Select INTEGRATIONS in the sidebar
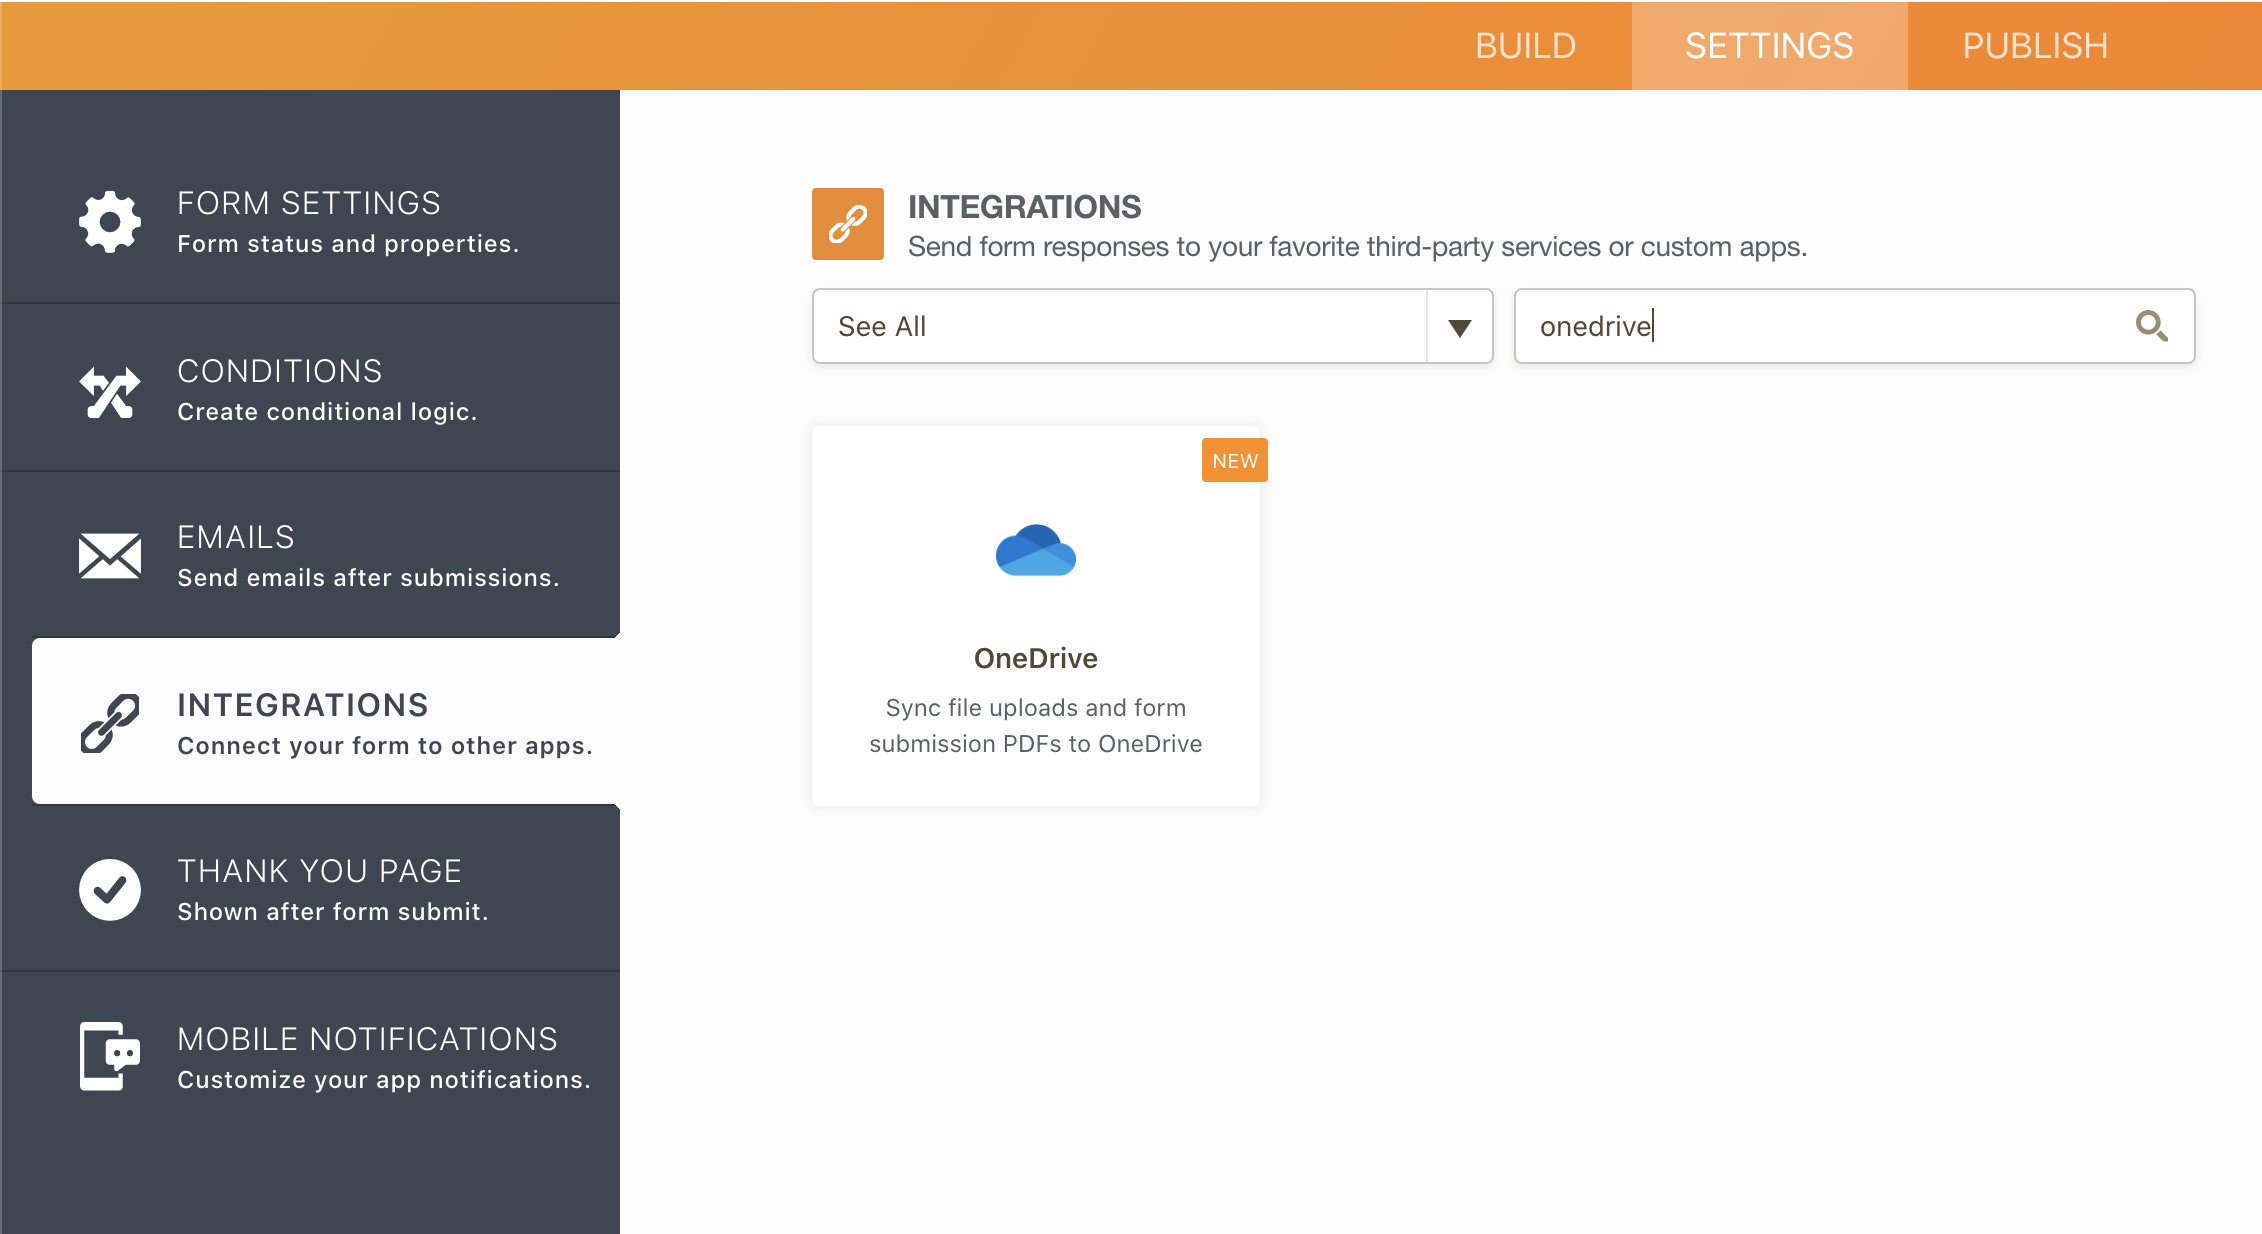 pos(326,721)
